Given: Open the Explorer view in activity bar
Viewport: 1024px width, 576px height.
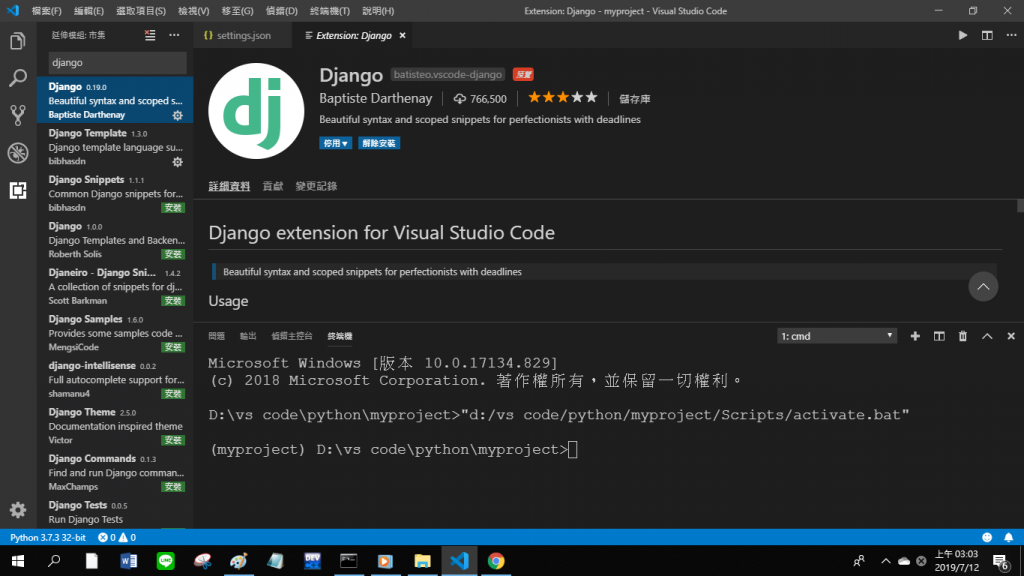Looking at the screenshot, I should (18, 41).
